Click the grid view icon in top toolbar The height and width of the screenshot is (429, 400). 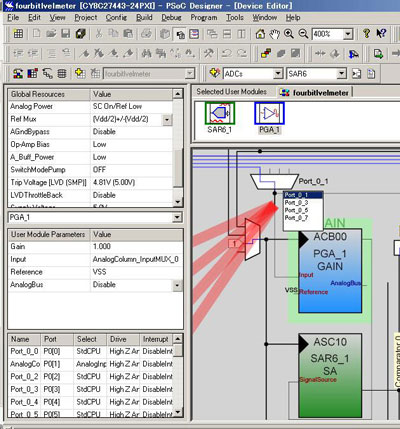tap(18, 34)
